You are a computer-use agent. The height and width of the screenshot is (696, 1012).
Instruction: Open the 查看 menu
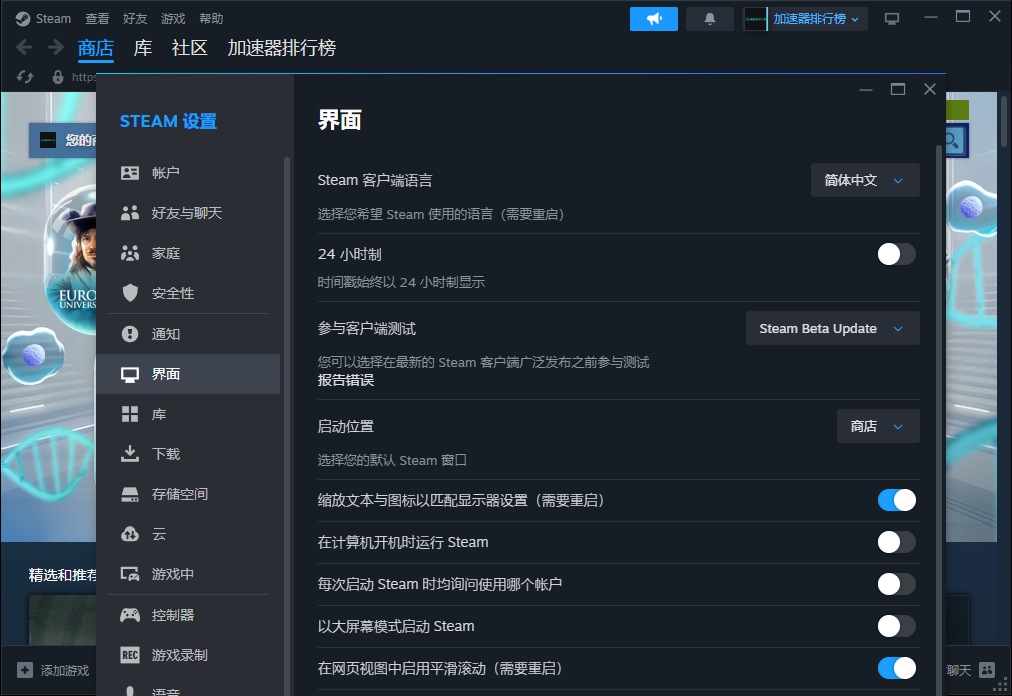click(97, 19)
